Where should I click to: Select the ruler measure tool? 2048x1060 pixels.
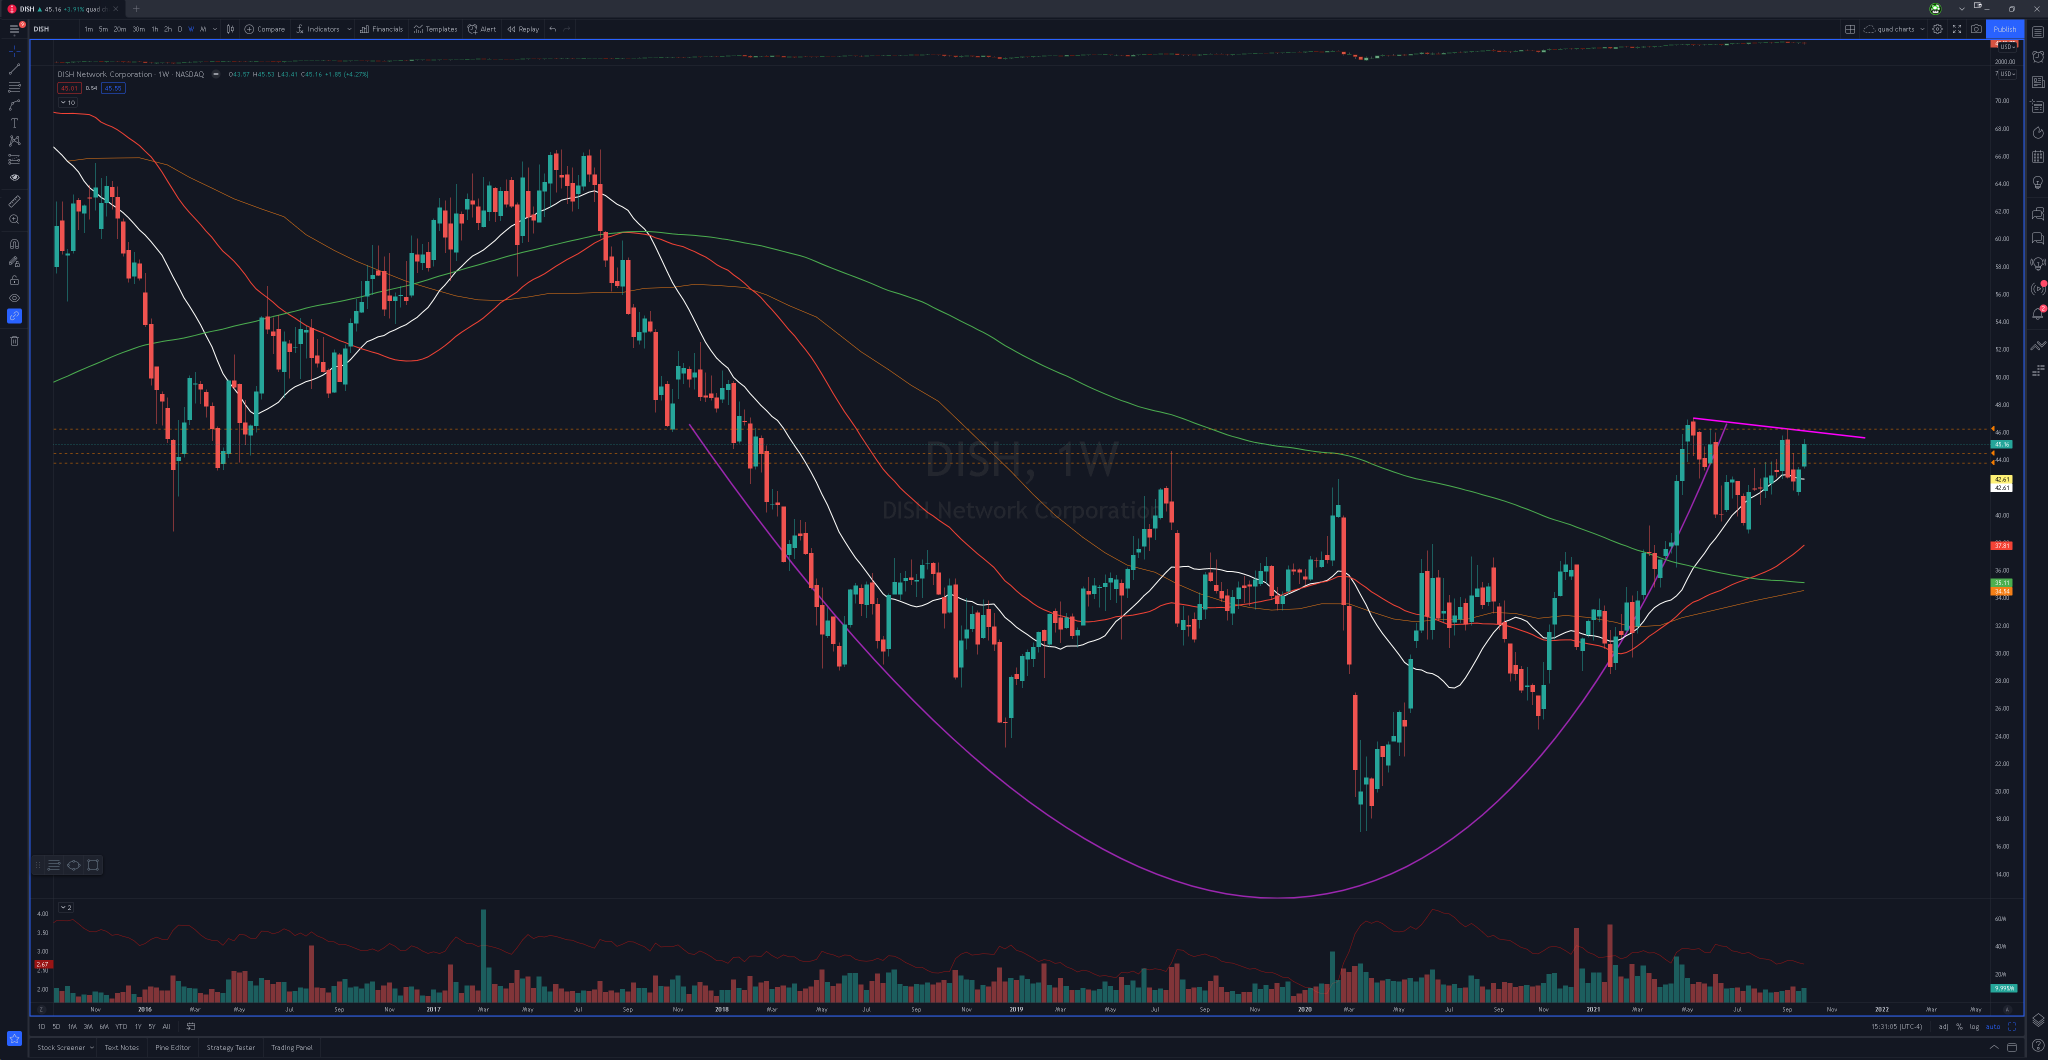(14, 201)
